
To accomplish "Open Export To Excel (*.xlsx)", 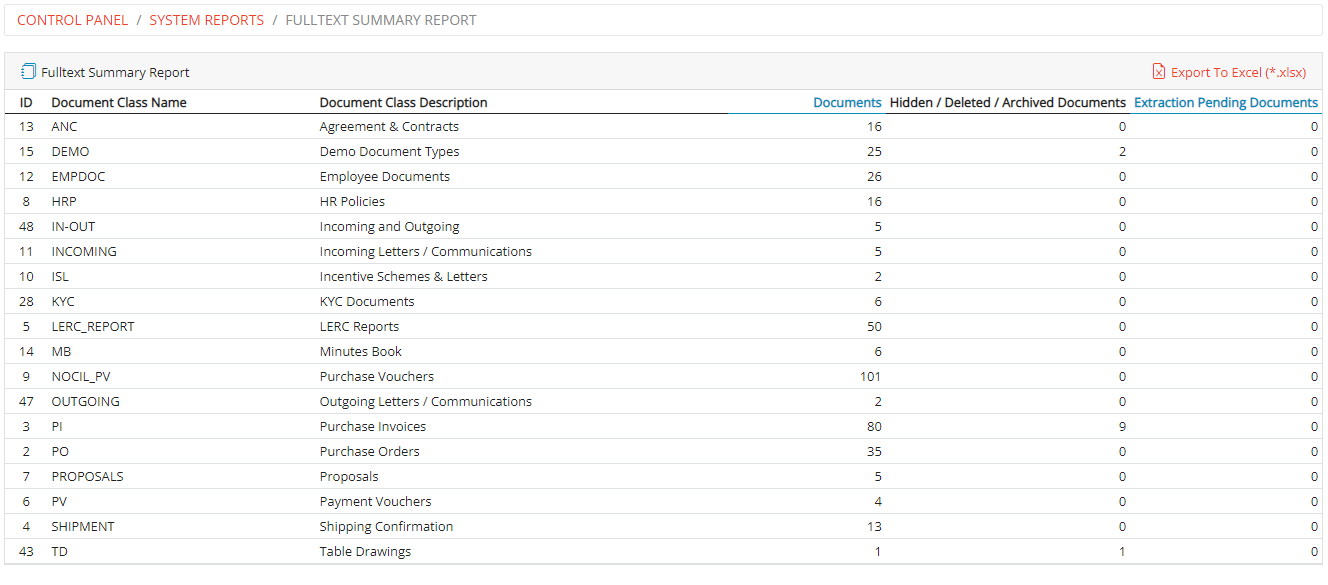I will click(x=1240, y=72).
